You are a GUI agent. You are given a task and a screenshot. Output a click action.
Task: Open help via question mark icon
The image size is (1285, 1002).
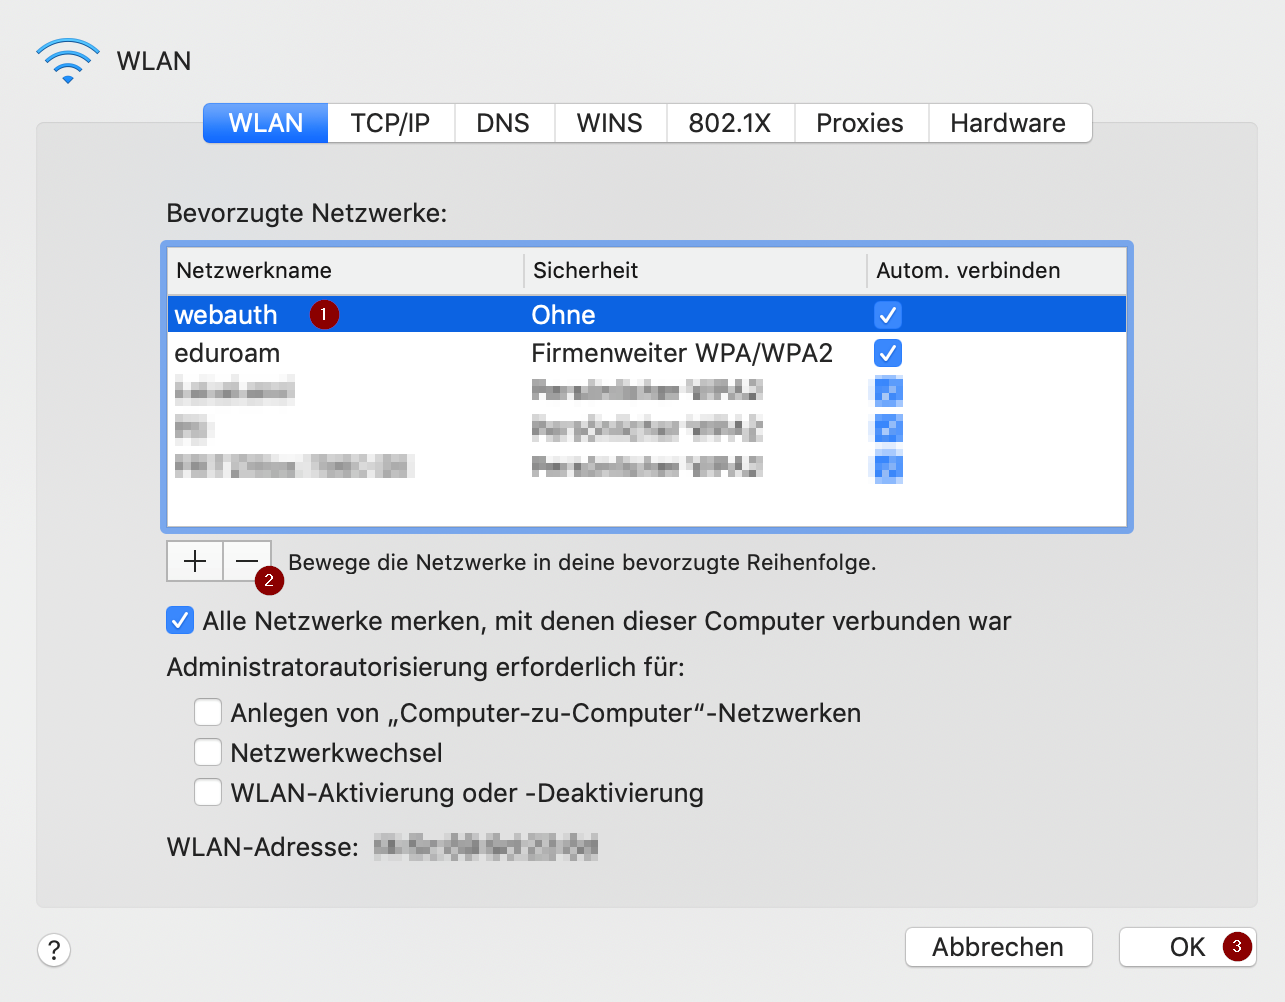(x=54, y=949)
